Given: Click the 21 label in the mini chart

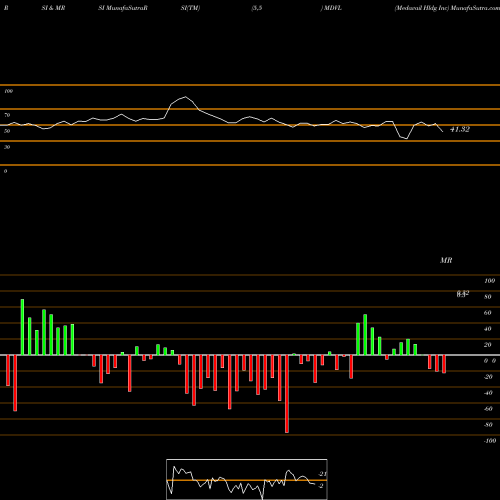Looking at the screenshot, I should 322,474.
